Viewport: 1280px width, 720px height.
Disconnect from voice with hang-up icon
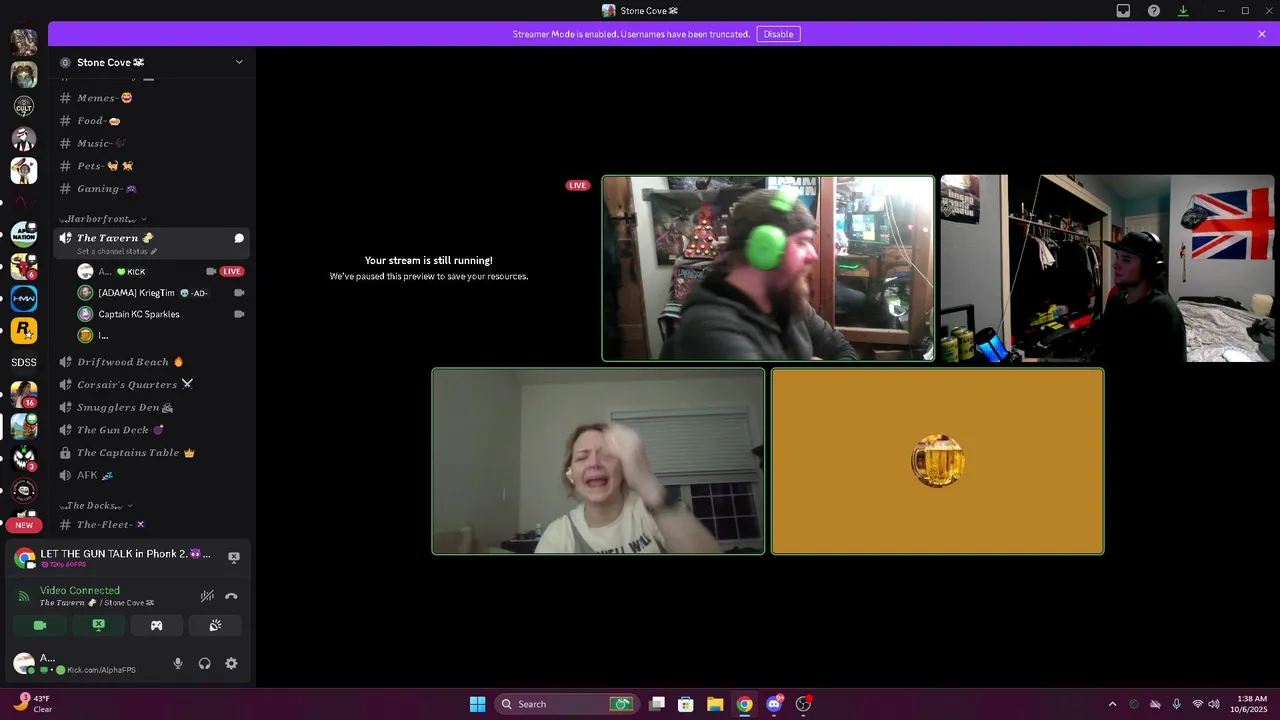pos(231,596)
